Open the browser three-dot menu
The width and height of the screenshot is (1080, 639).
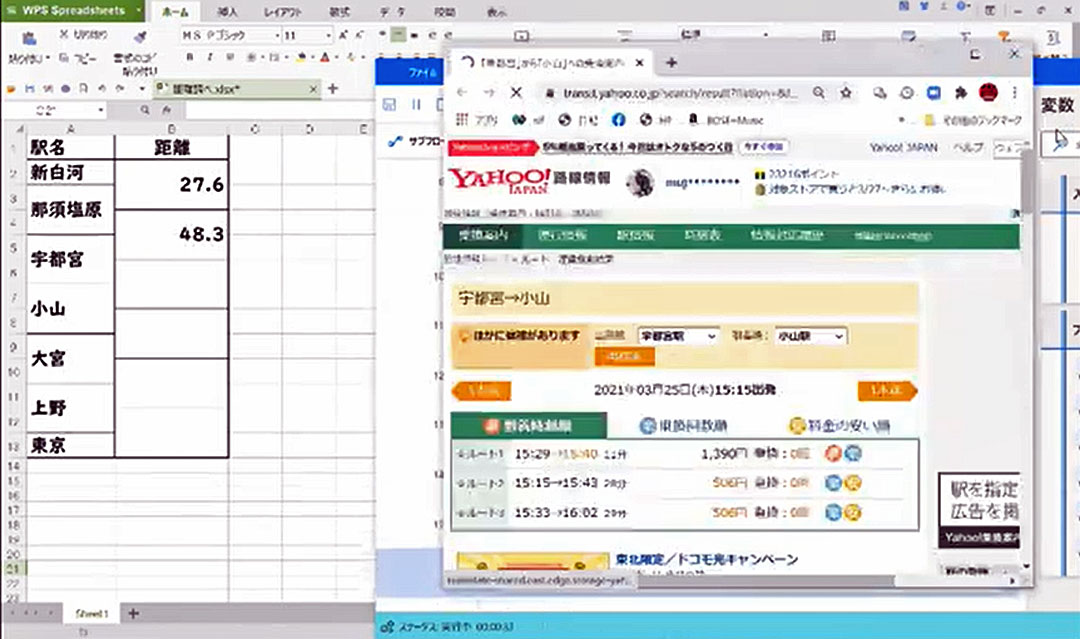1015,92
